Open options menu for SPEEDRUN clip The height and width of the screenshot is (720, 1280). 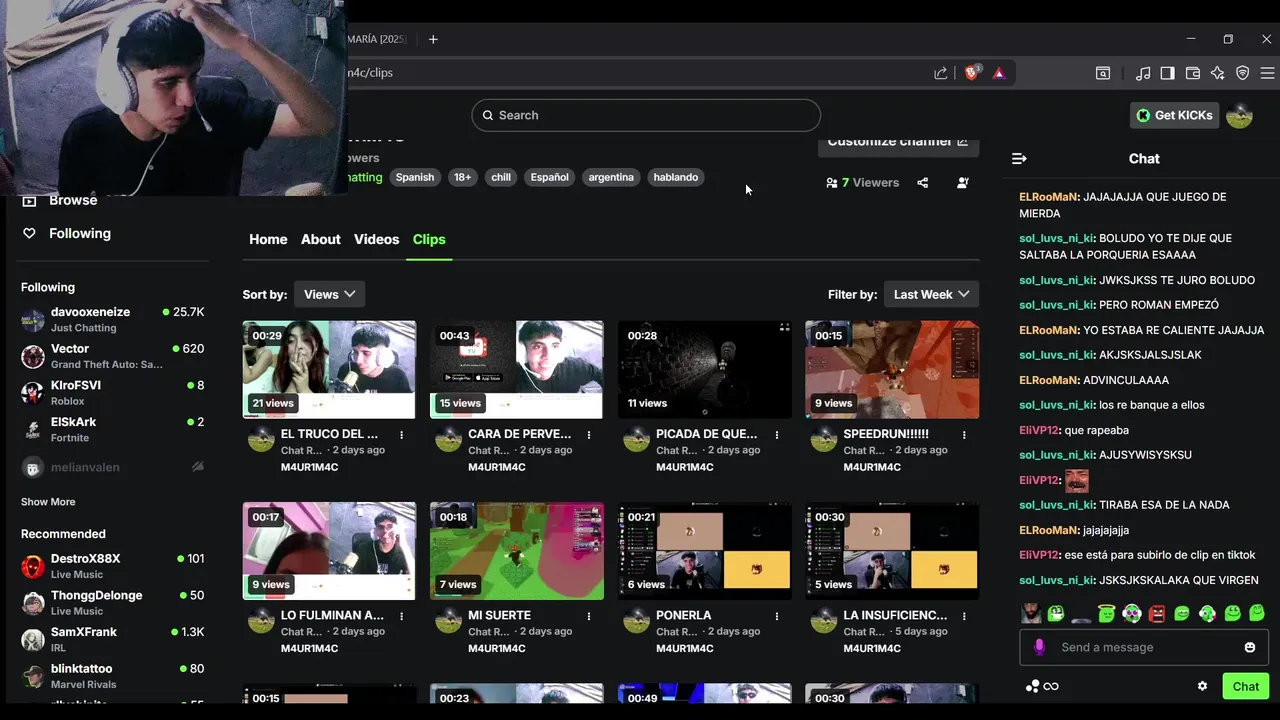tap(964, 435)
